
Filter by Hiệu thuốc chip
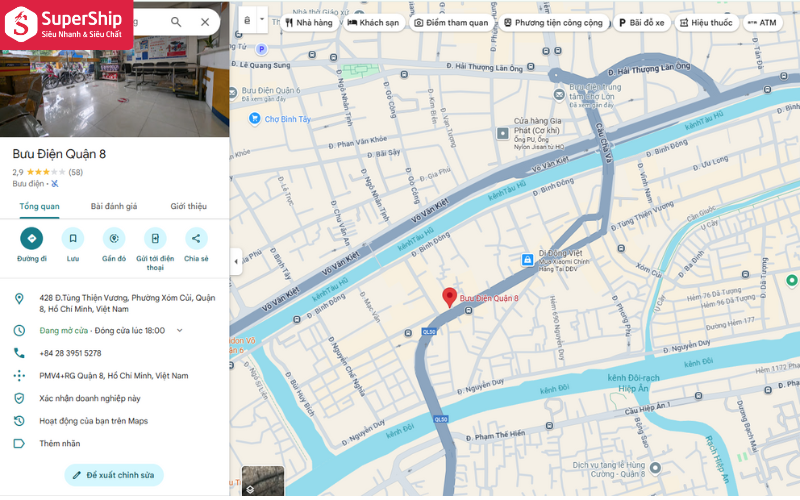pyautogui.click(x=706, y=22)
